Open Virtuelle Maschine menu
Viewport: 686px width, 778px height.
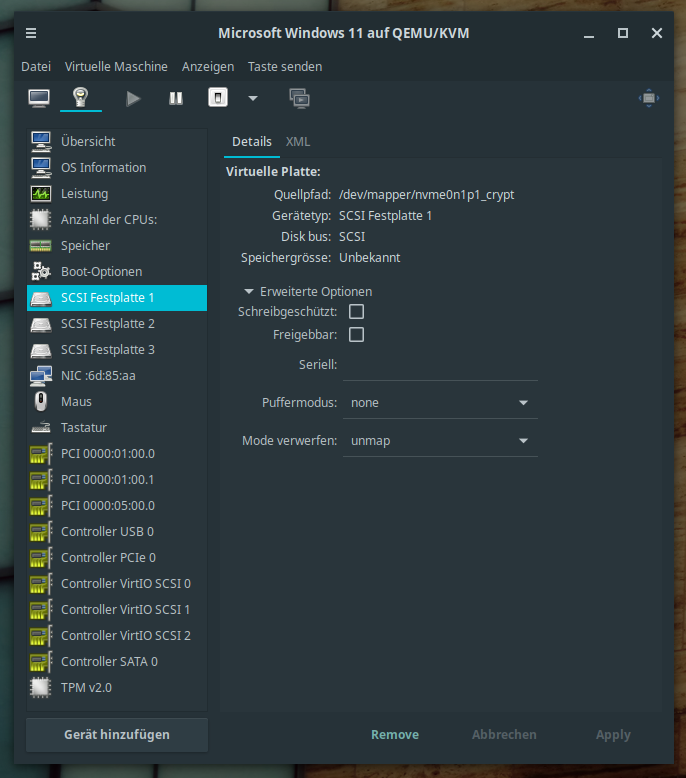116,66
